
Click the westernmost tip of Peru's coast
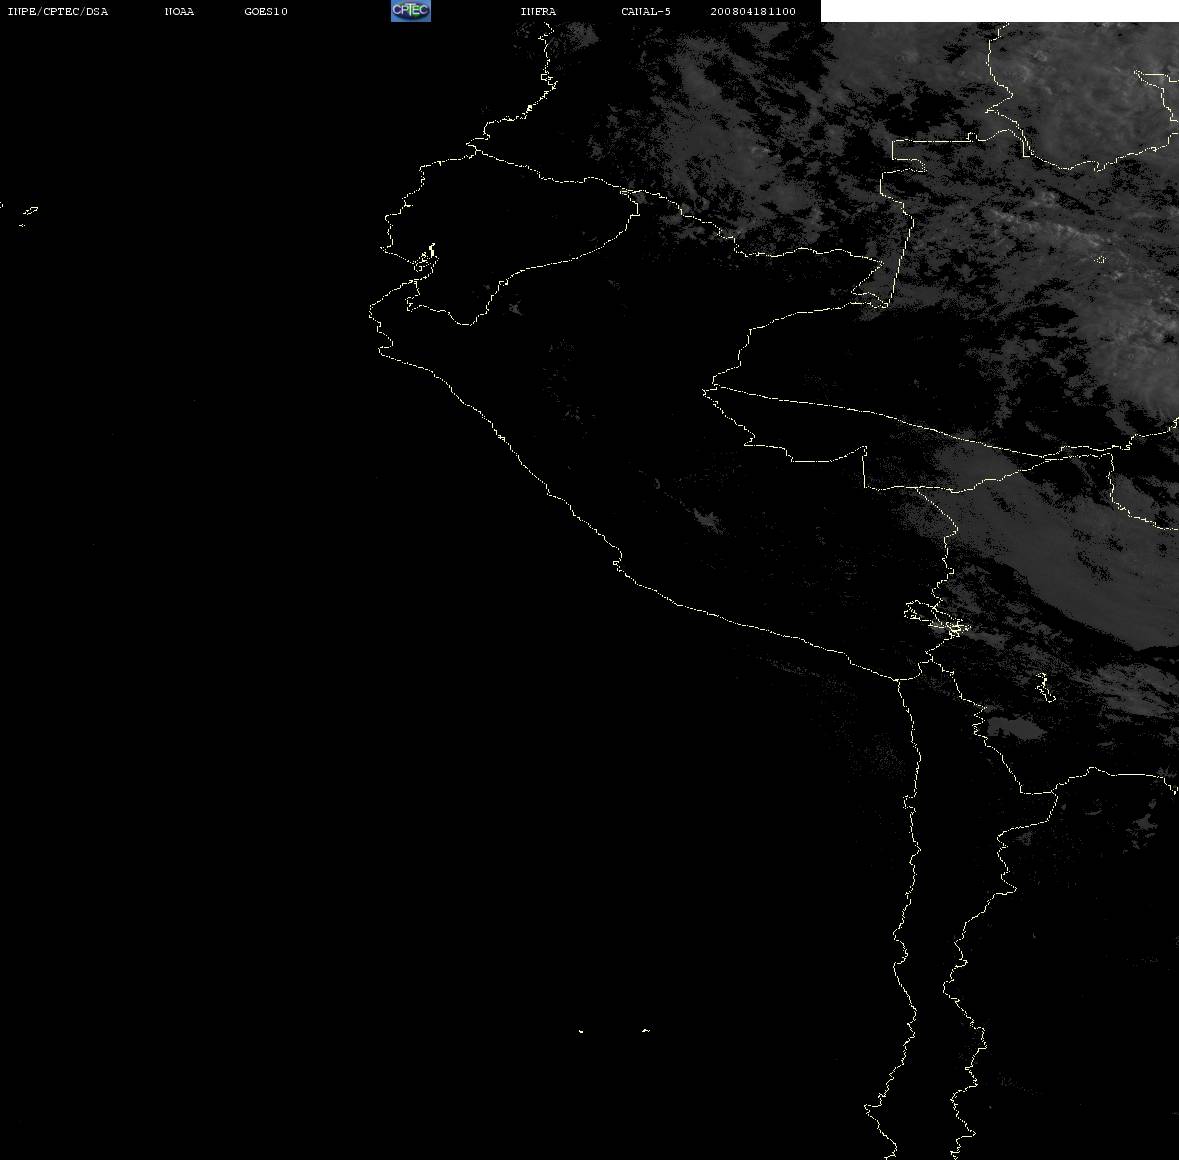coord(371,312)
